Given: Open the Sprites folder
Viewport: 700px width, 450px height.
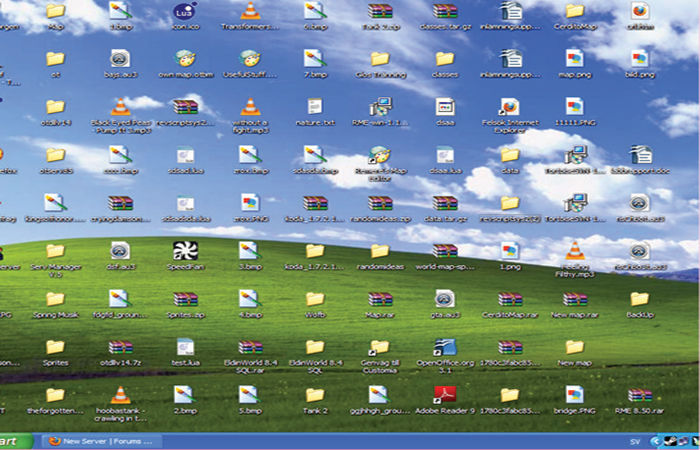Looking at the screenshot, I should [x=55, y=347].
